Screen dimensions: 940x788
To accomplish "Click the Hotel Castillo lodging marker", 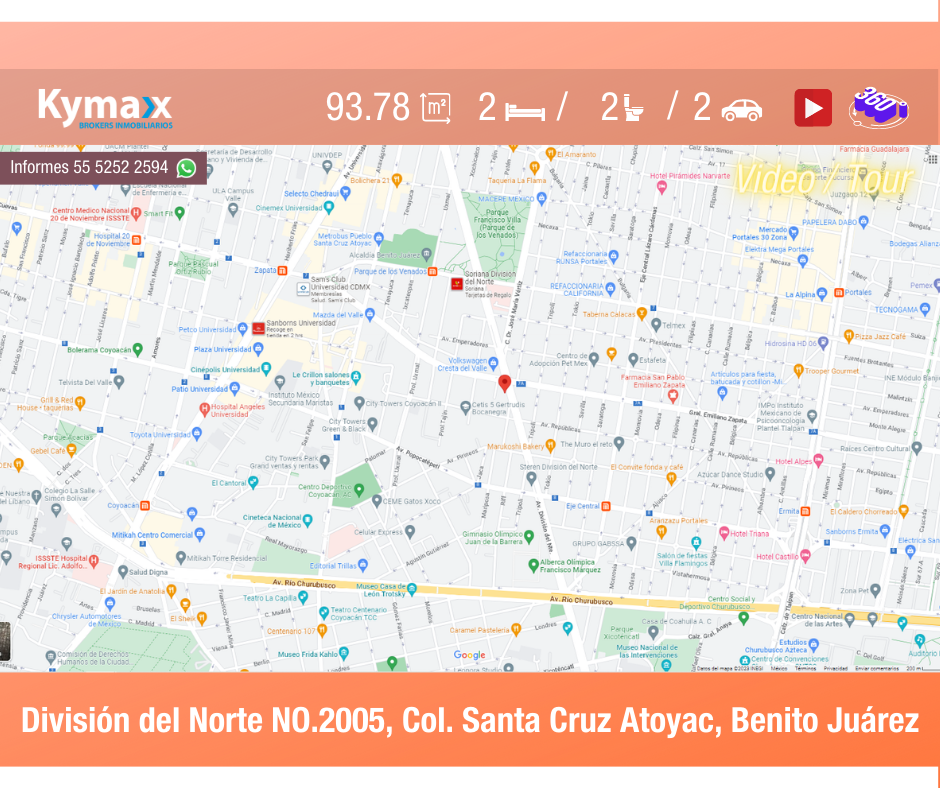I will [805, 555].
